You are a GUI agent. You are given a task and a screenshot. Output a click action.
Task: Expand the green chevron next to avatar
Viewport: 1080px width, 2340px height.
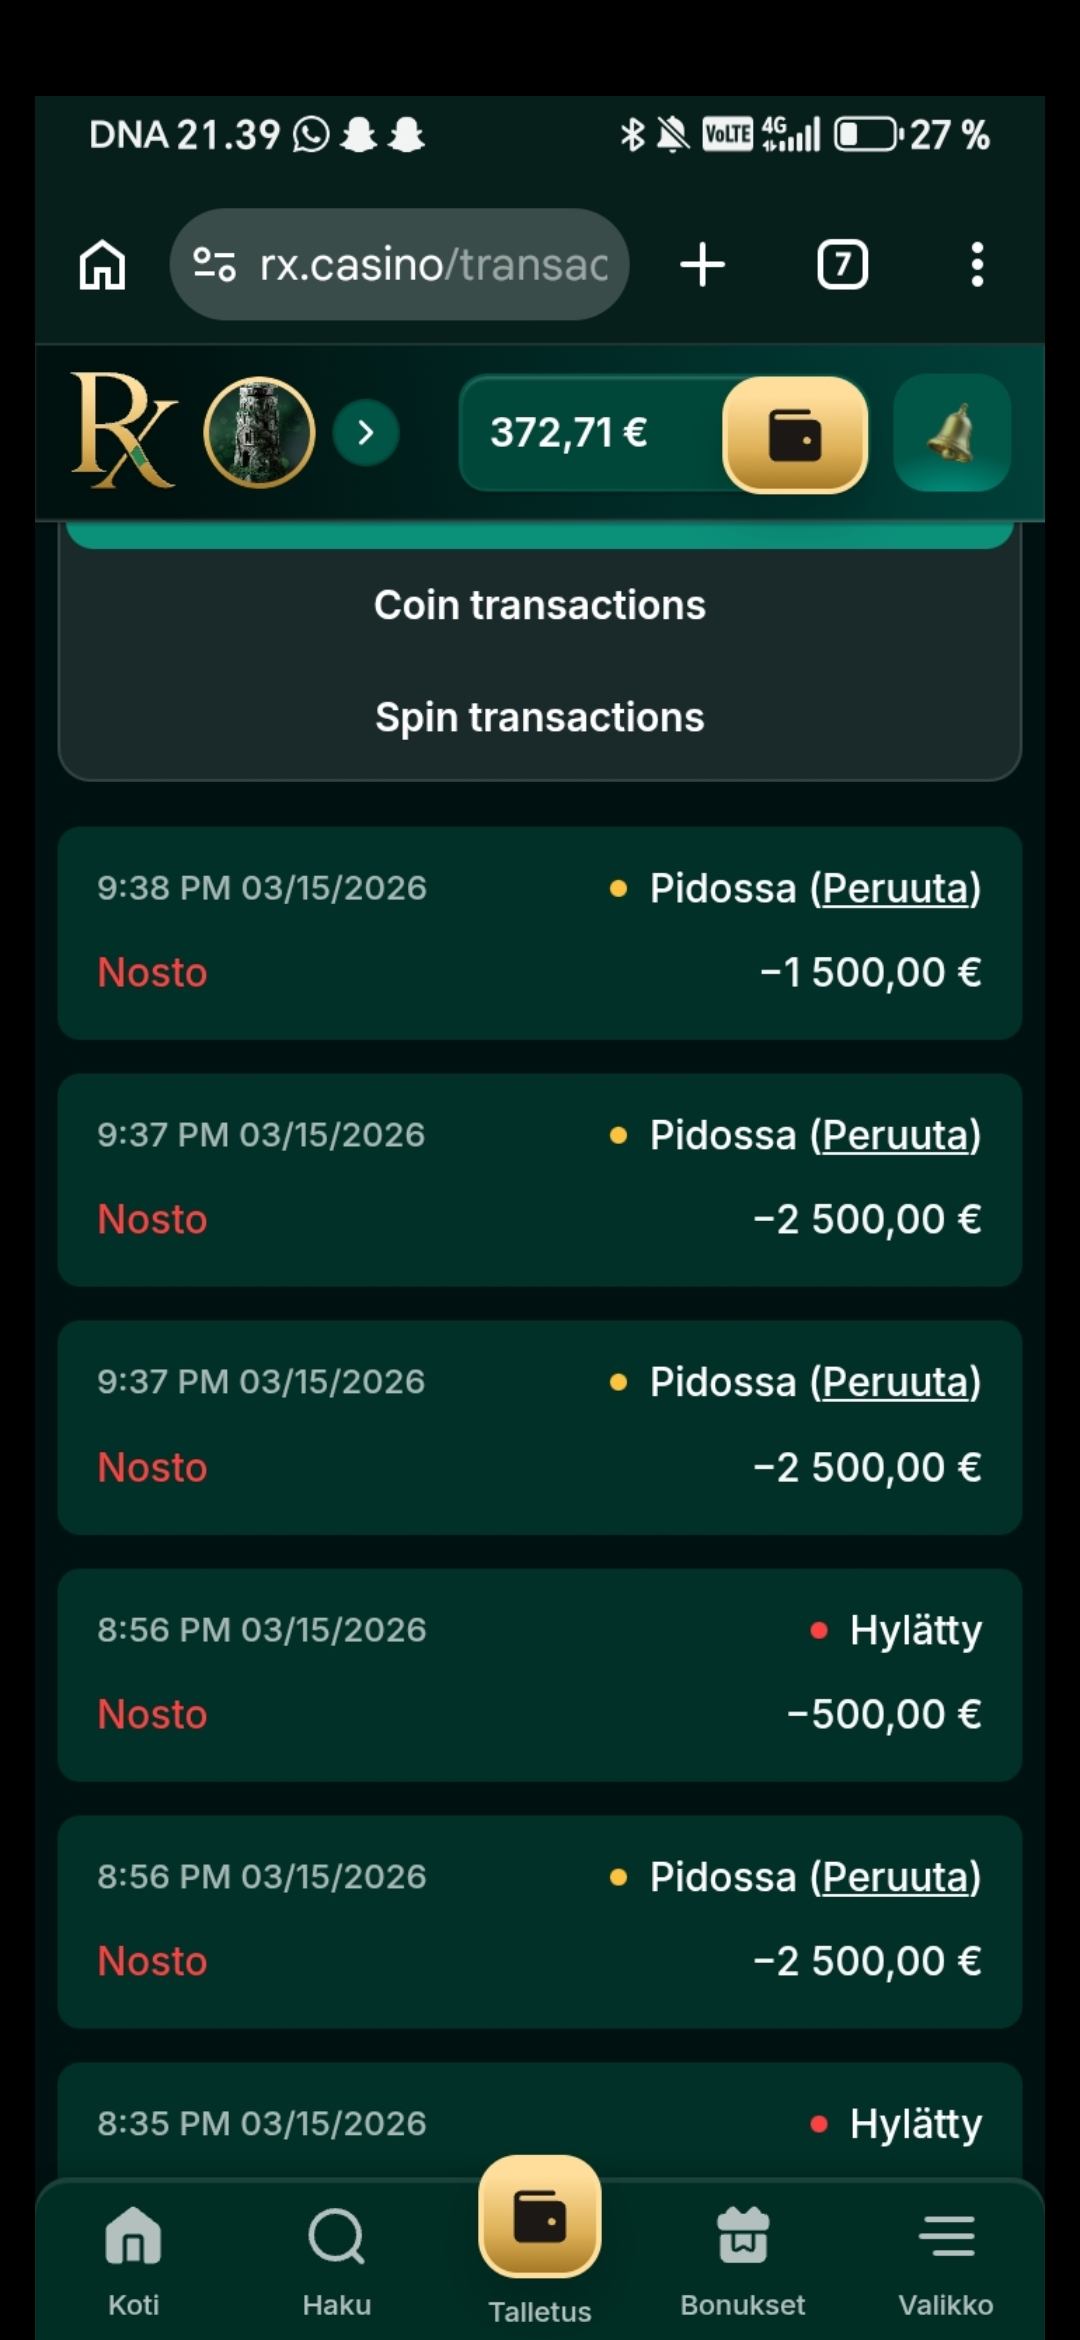click(366, 432)
